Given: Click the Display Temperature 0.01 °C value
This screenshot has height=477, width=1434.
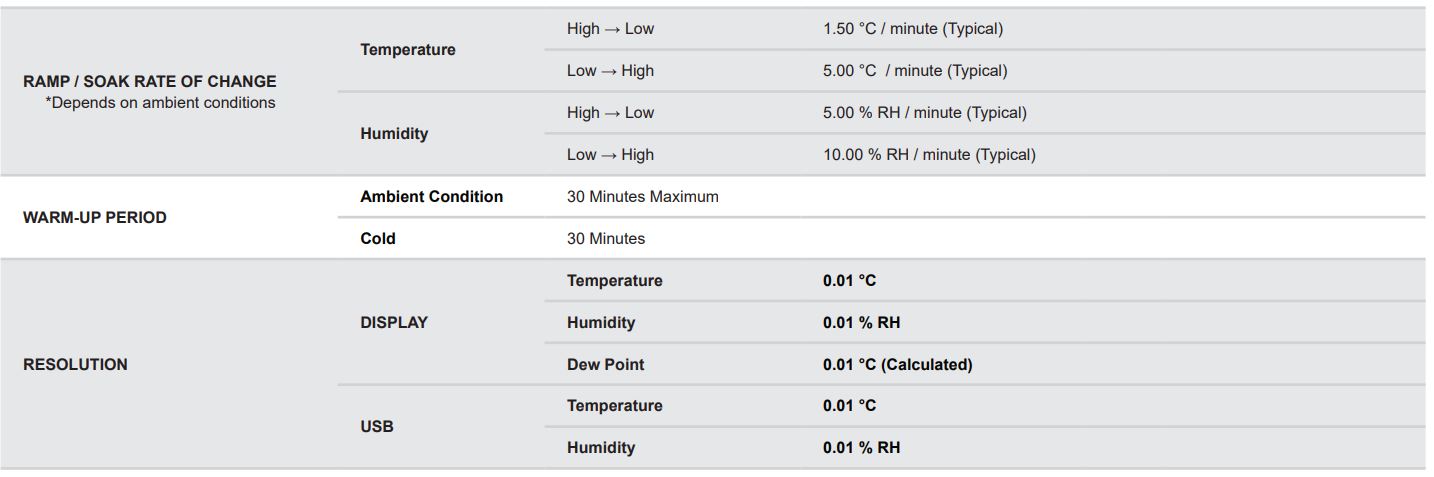Looking at the screenshot, I should (850, 281).
